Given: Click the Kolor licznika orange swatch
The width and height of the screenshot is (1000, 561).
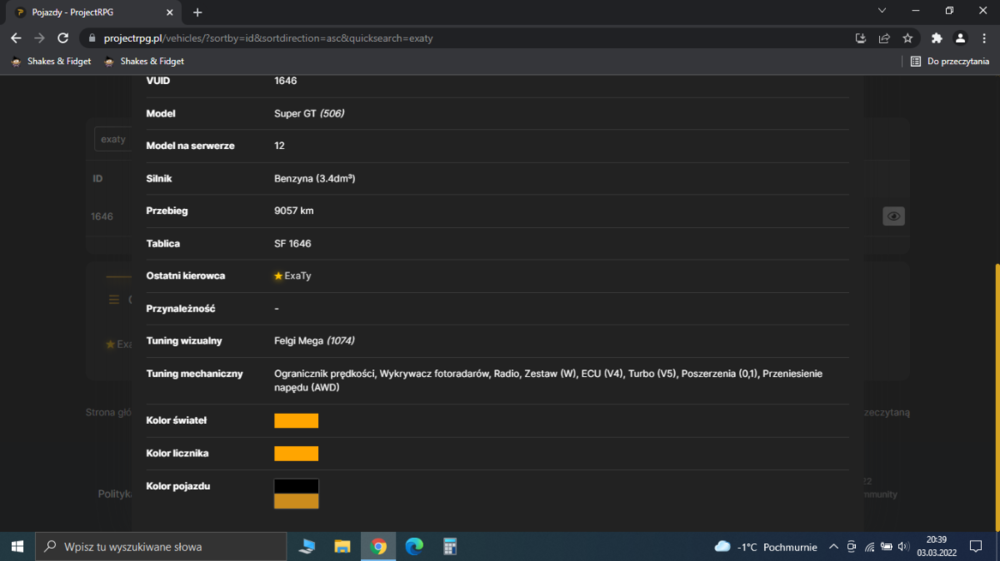Looking at the screenshot, I should coord(296,453).
